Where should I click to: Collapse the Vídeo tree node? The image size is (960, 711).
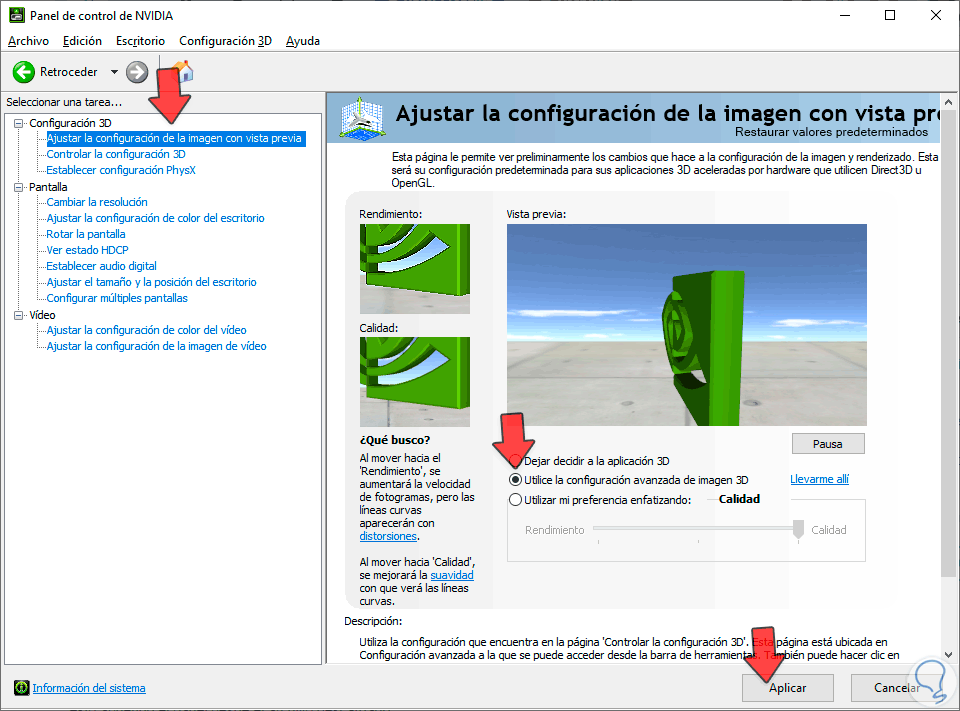18,315
